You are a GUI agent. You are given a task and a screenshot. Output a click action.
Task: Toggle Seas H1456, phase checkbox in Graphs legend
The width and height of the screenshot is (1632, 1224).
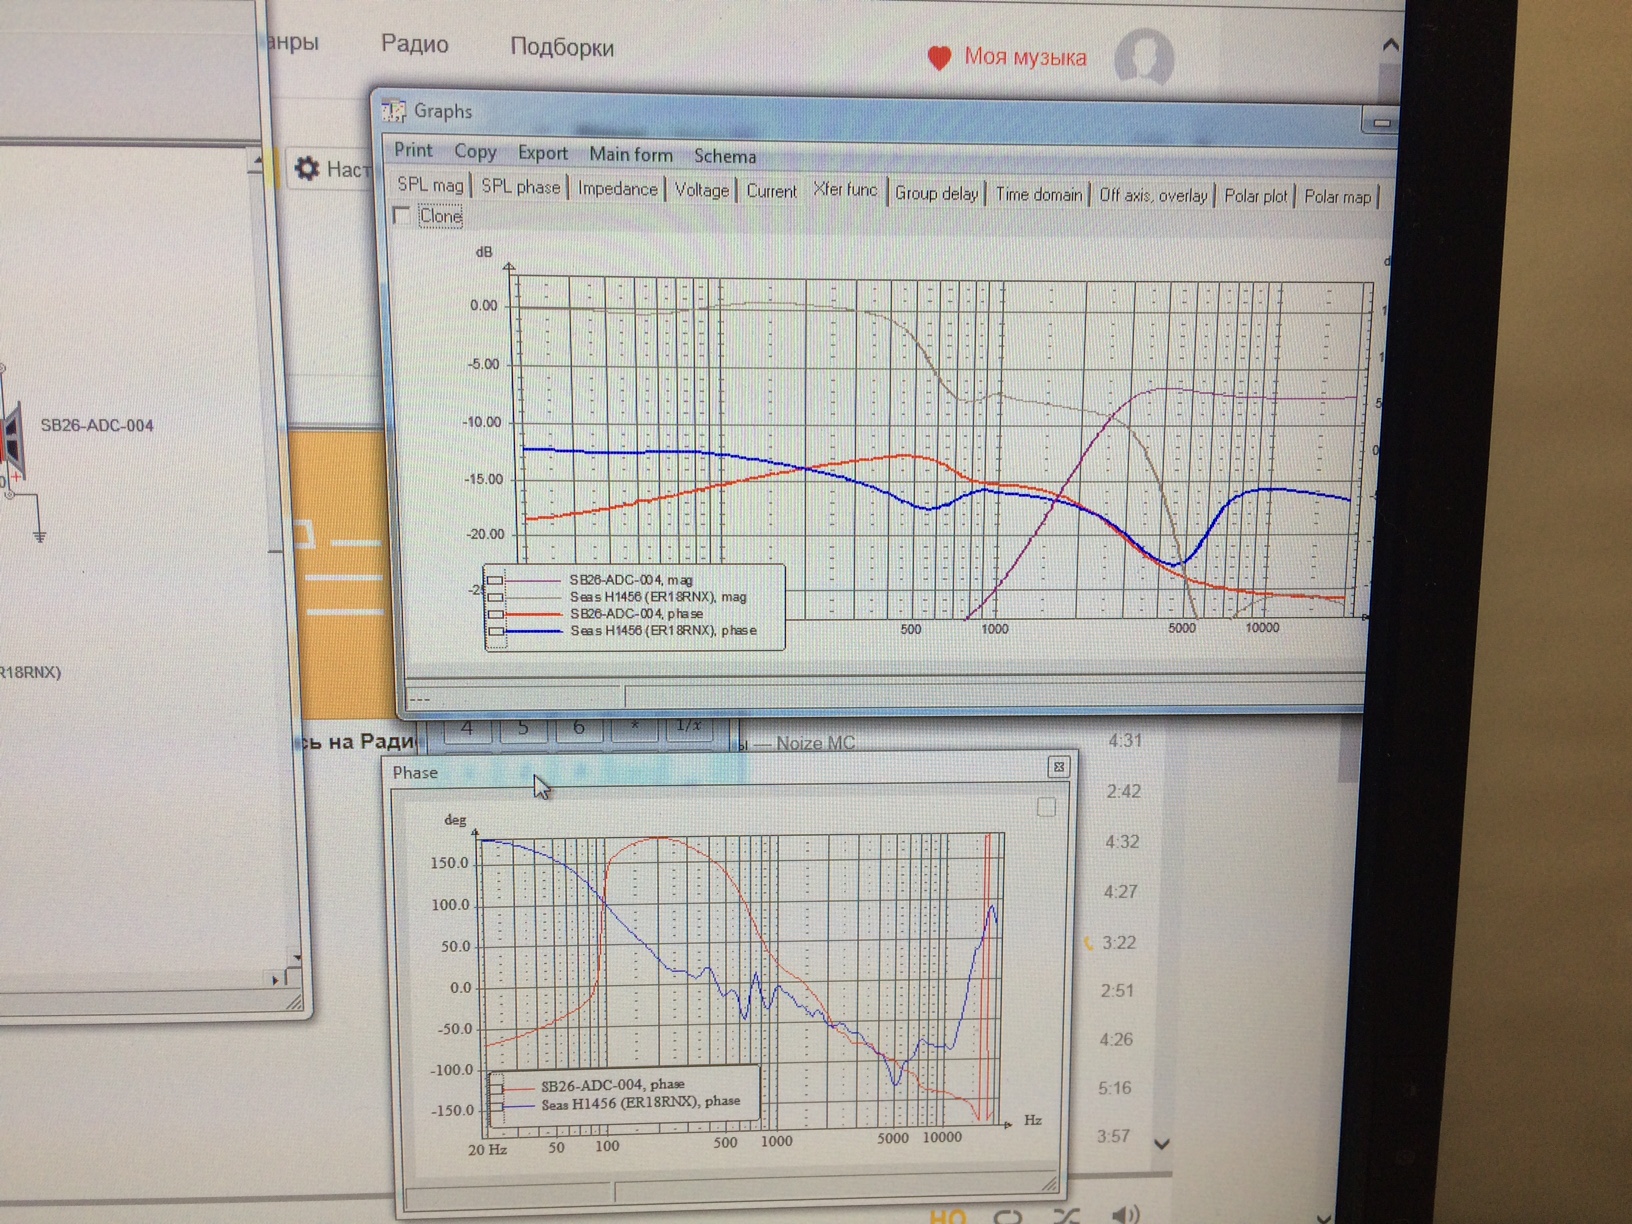tap(496, 631)
